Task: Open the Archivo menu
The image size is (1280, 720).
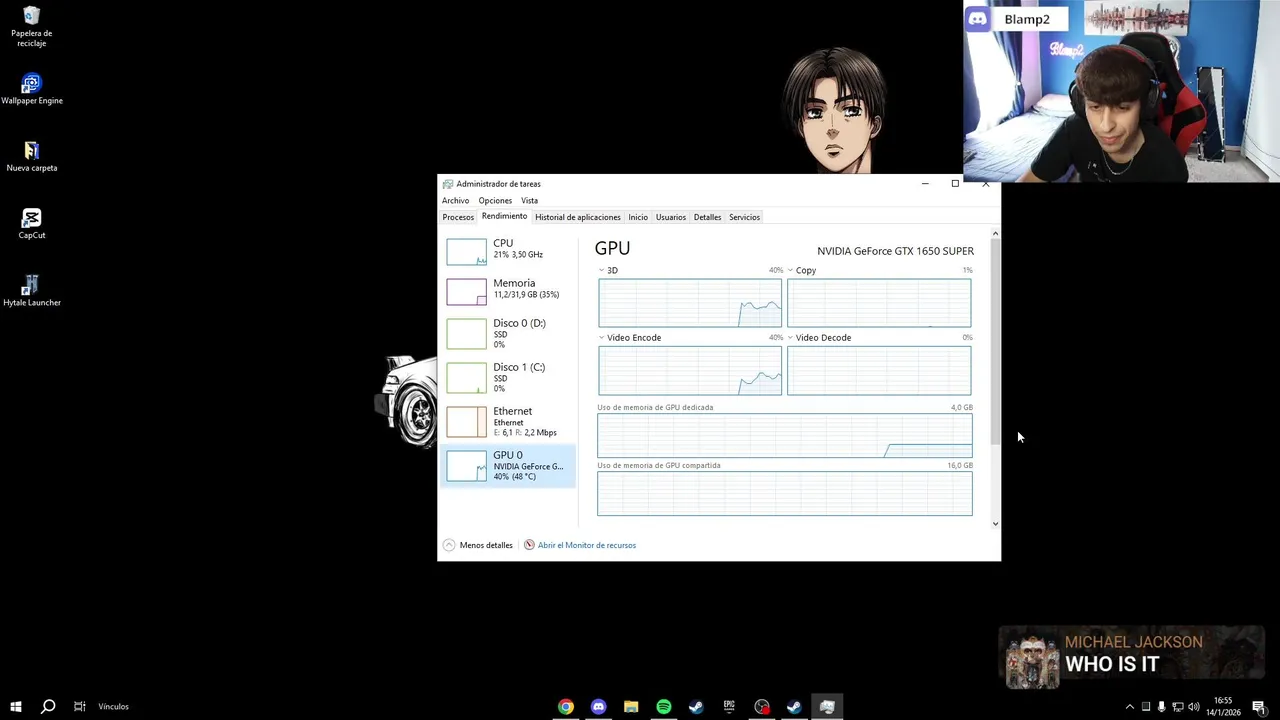Action: (x=455, y=200)
